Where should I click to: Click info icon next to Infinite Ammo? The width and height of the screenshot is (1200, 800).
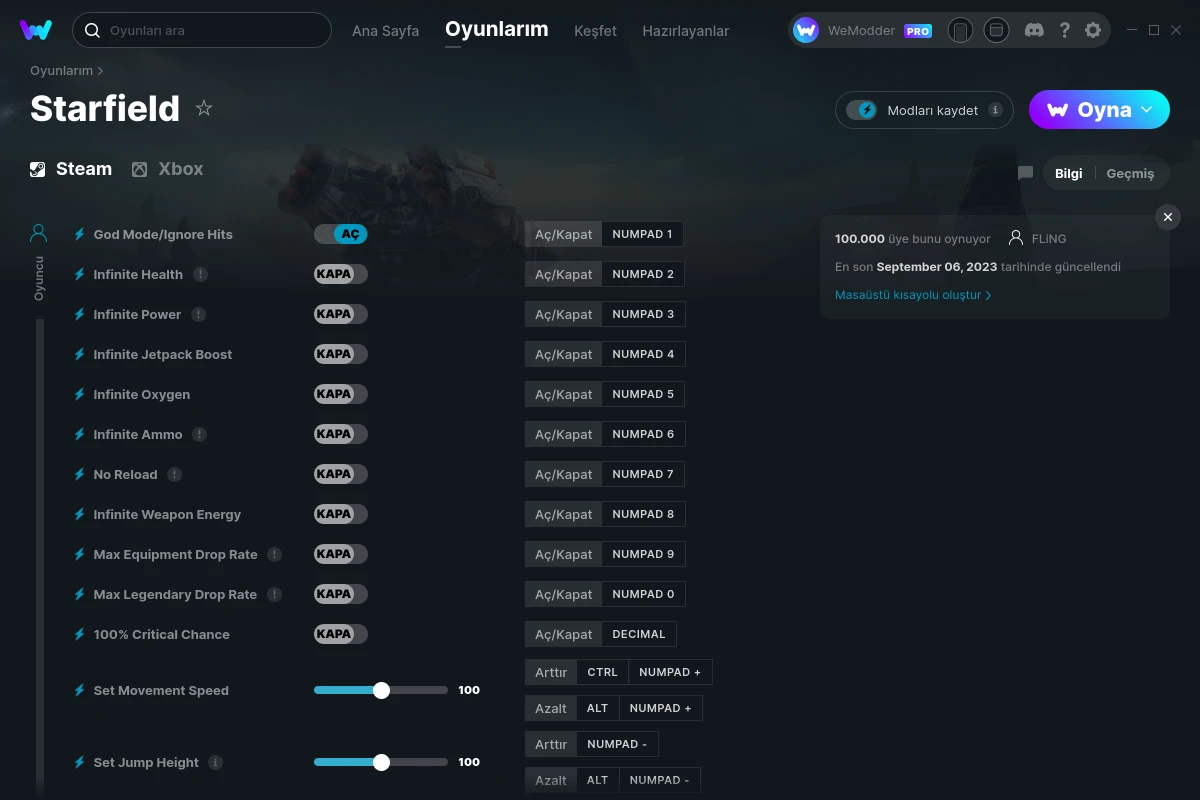[x=200, y=434]
